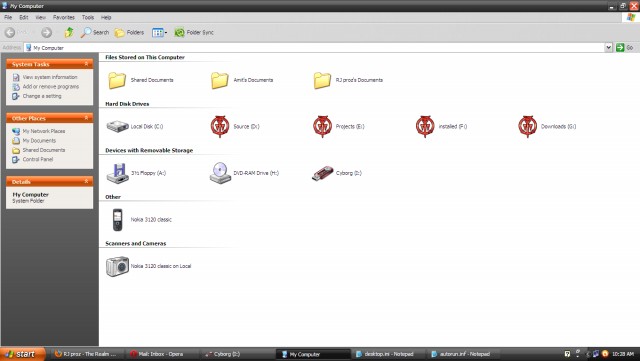Open the Edit menu
This screenshot has width=640, height=361.
[x=24, y=17]
